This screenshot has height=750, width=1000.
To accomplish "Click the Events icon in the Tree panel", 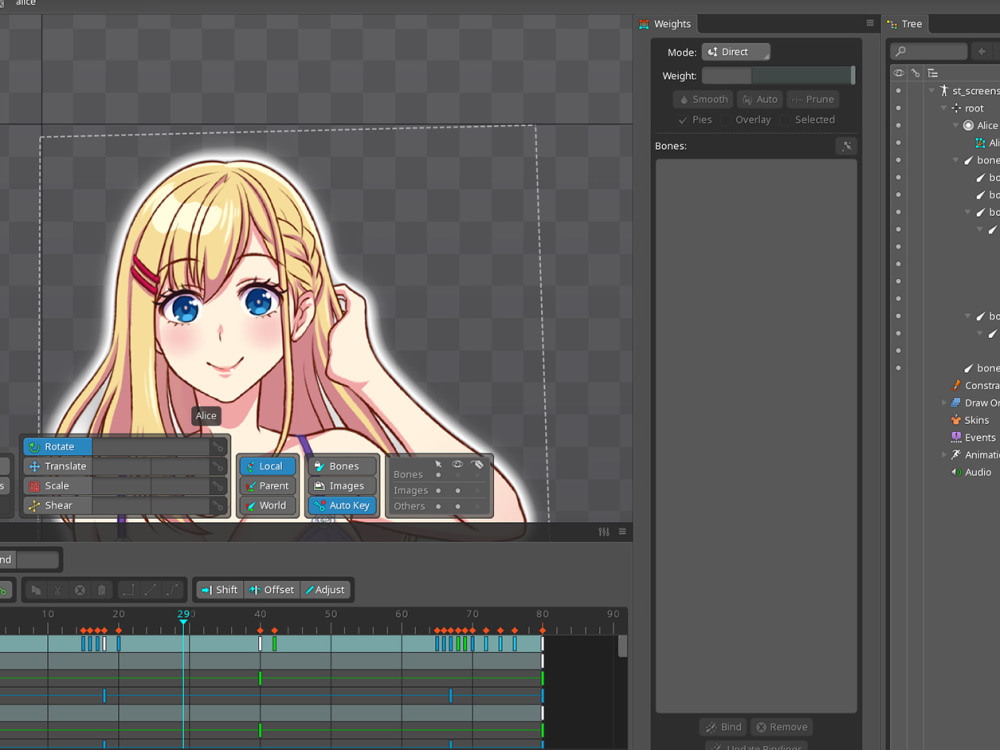I will pos(955,437).
